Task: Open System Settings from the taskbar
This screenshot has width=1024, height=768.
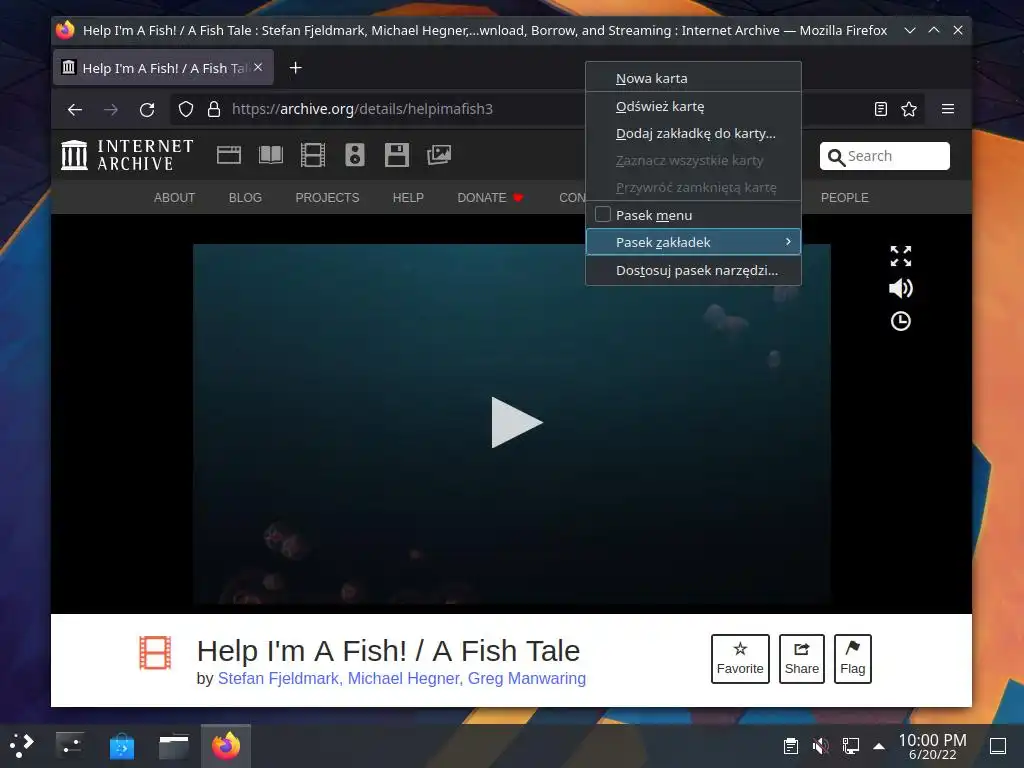Action: [x=70, y=745]
